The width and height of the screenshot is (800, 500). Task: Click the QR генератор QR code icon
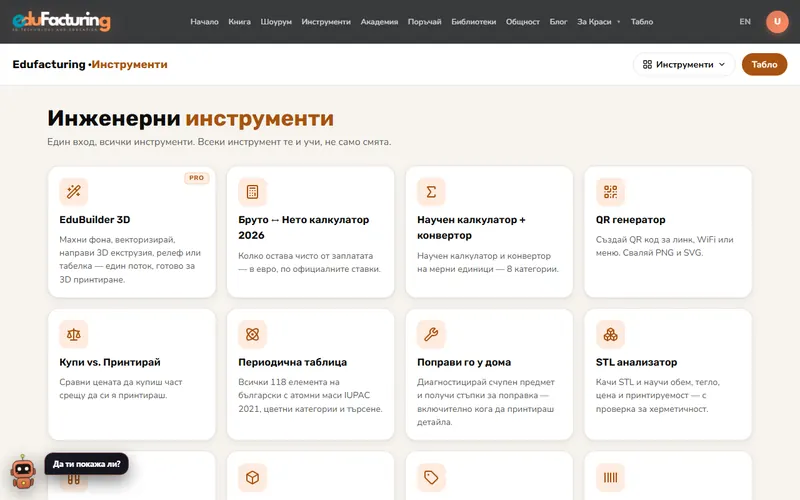point(610,192)
